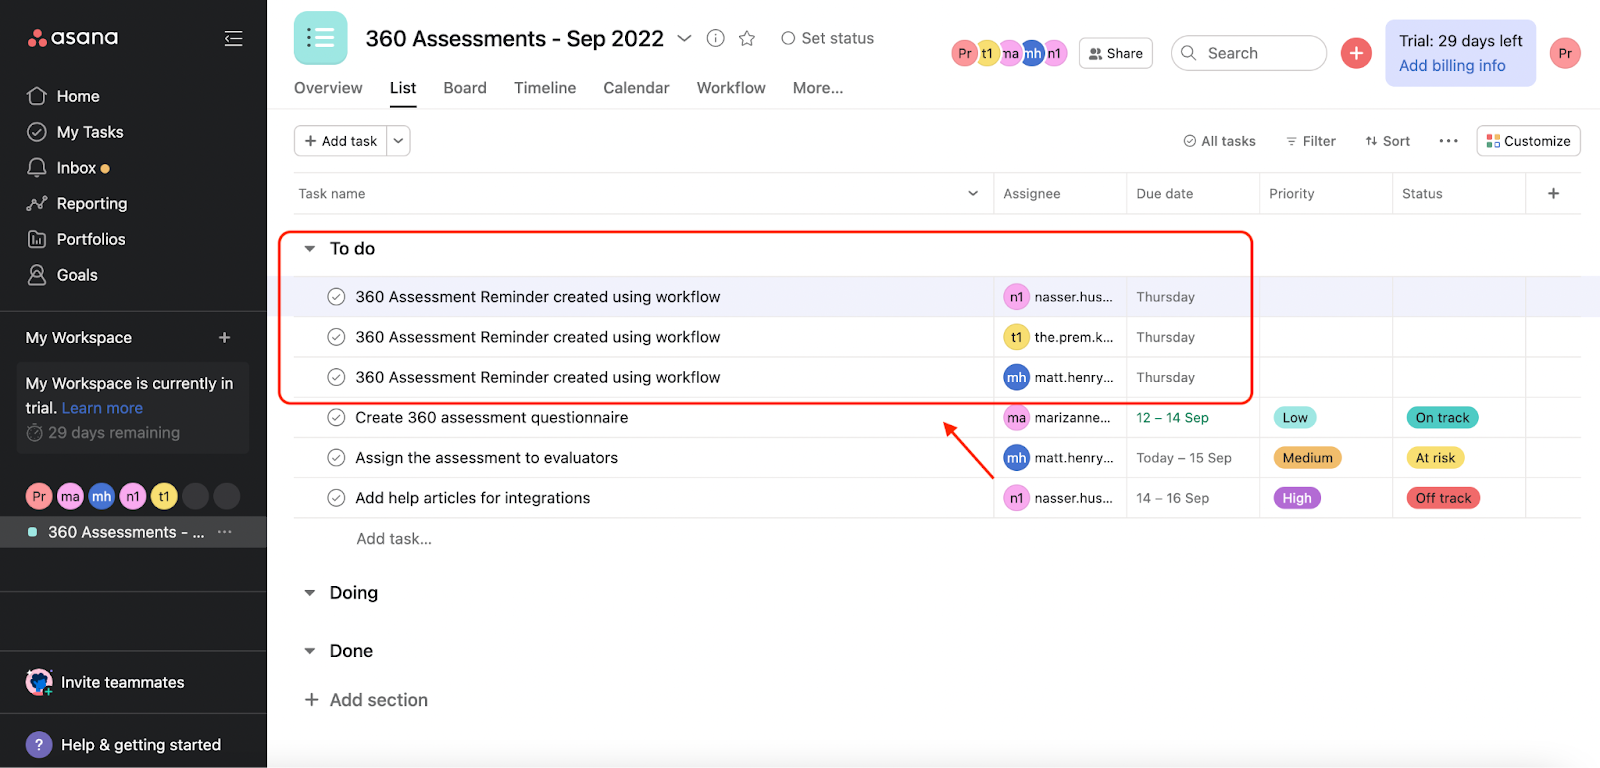Screen dimensions: 1600x768
Task: Complete the 'Add help articles for integrations' task
Action: click(337, 498)
